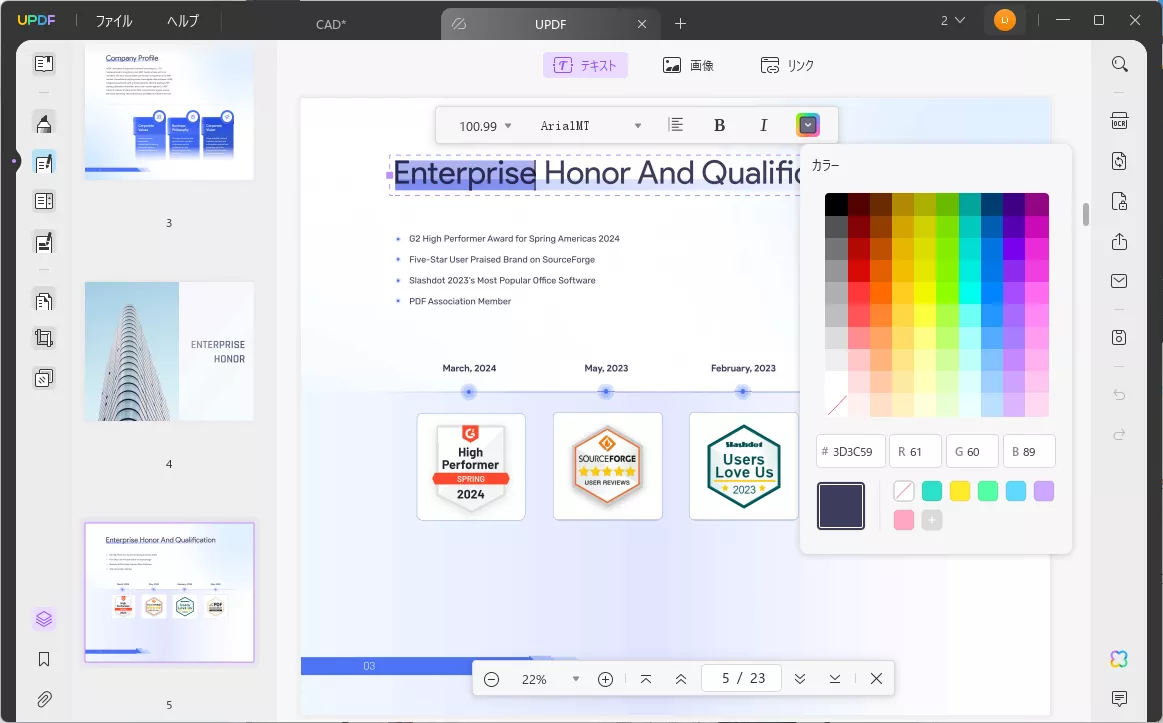Select the テキスト edit mode
The image size is (1163, 723).
point(585,65)
